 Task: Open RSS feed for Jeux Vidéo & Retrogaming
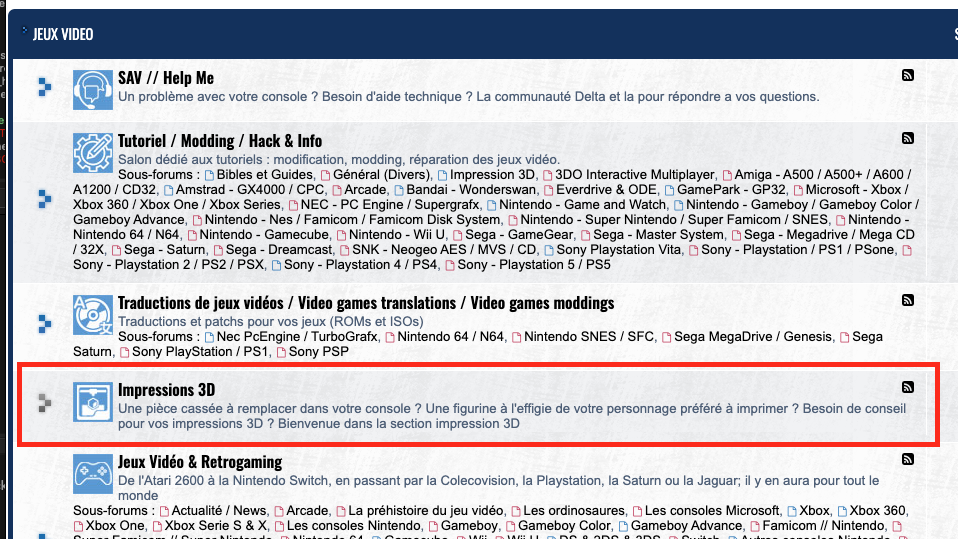[x=908, y=459]
